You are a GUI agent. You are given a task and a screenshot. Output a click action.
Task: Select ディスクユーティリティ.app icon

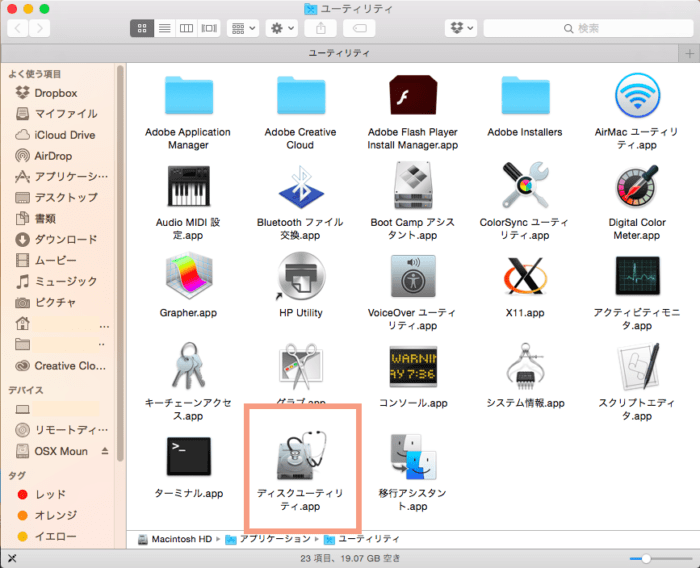(x=301, y=456)
